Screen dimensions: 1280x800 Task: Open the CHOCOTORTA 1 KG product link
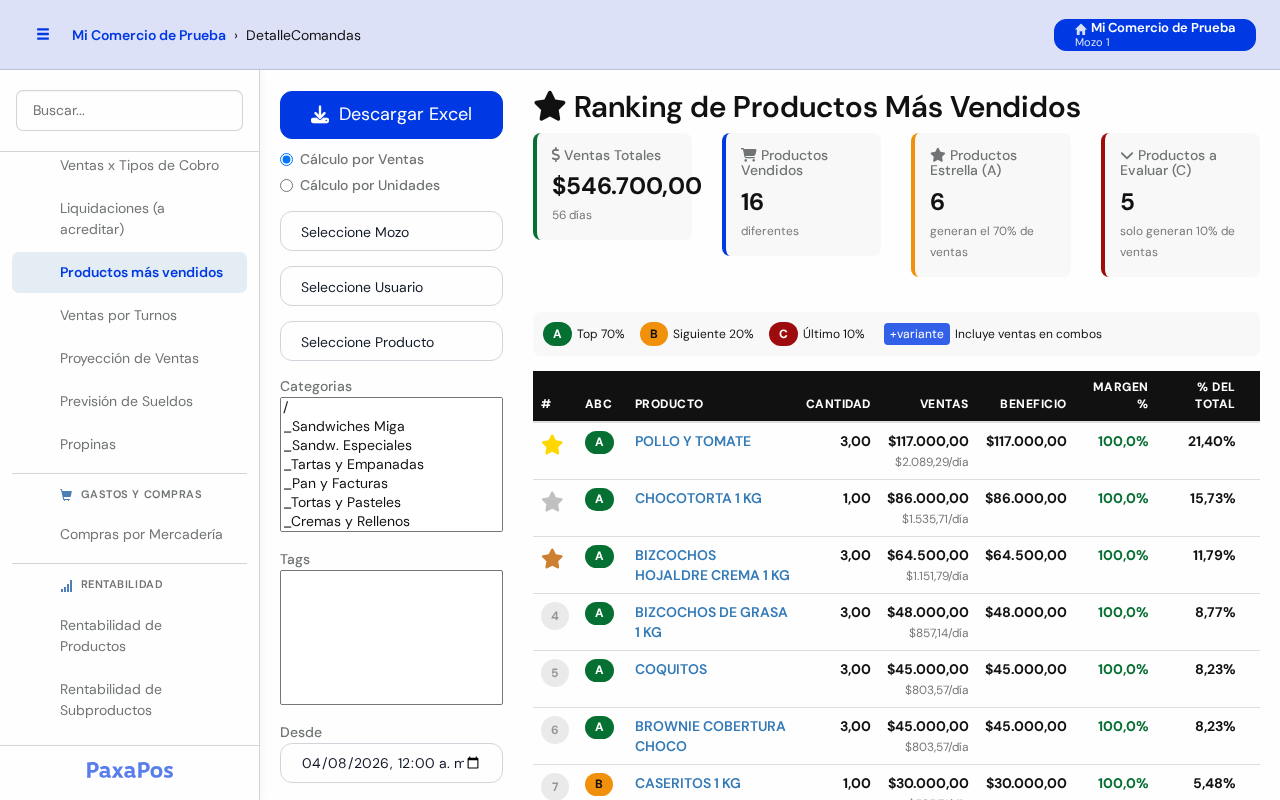point(698,498)
